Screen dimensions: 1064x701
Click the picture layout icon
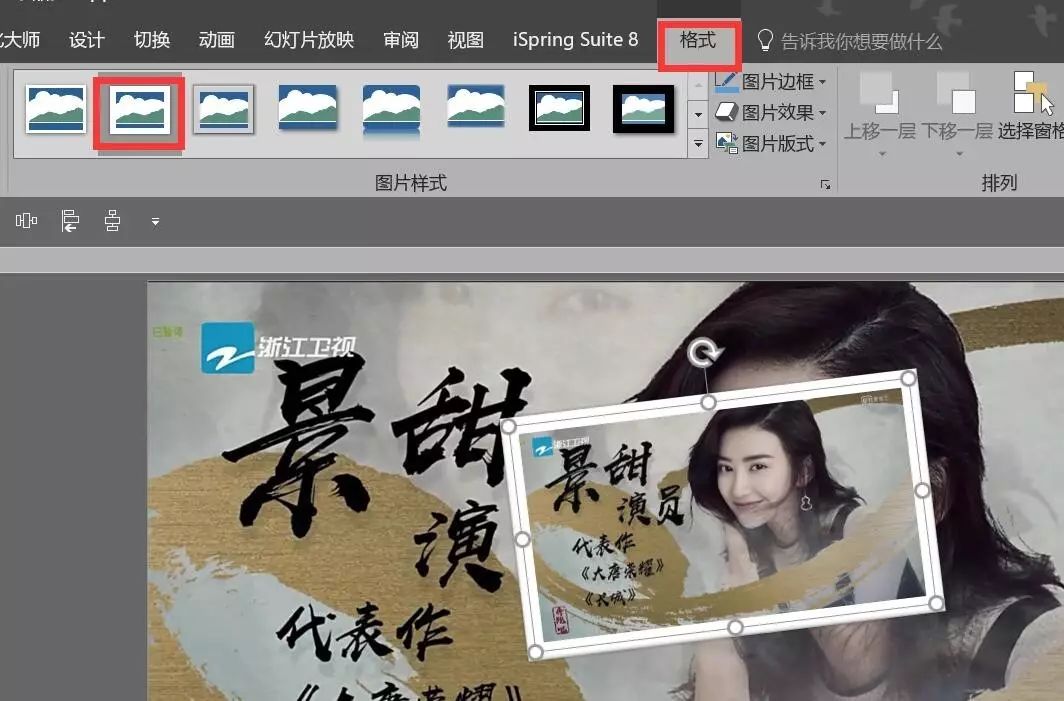(x=727, y=143)
